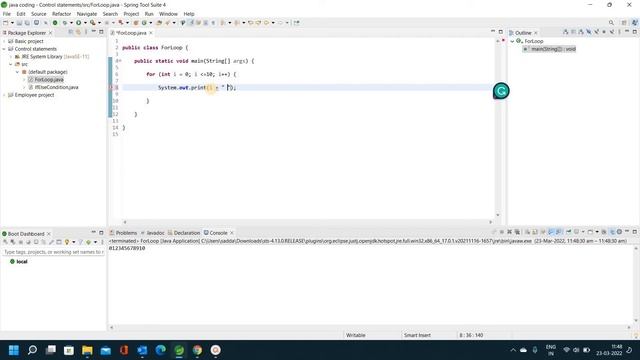The image size is (640, 360).
Task: Maximize the Outline view
Action: click(635, 32)
